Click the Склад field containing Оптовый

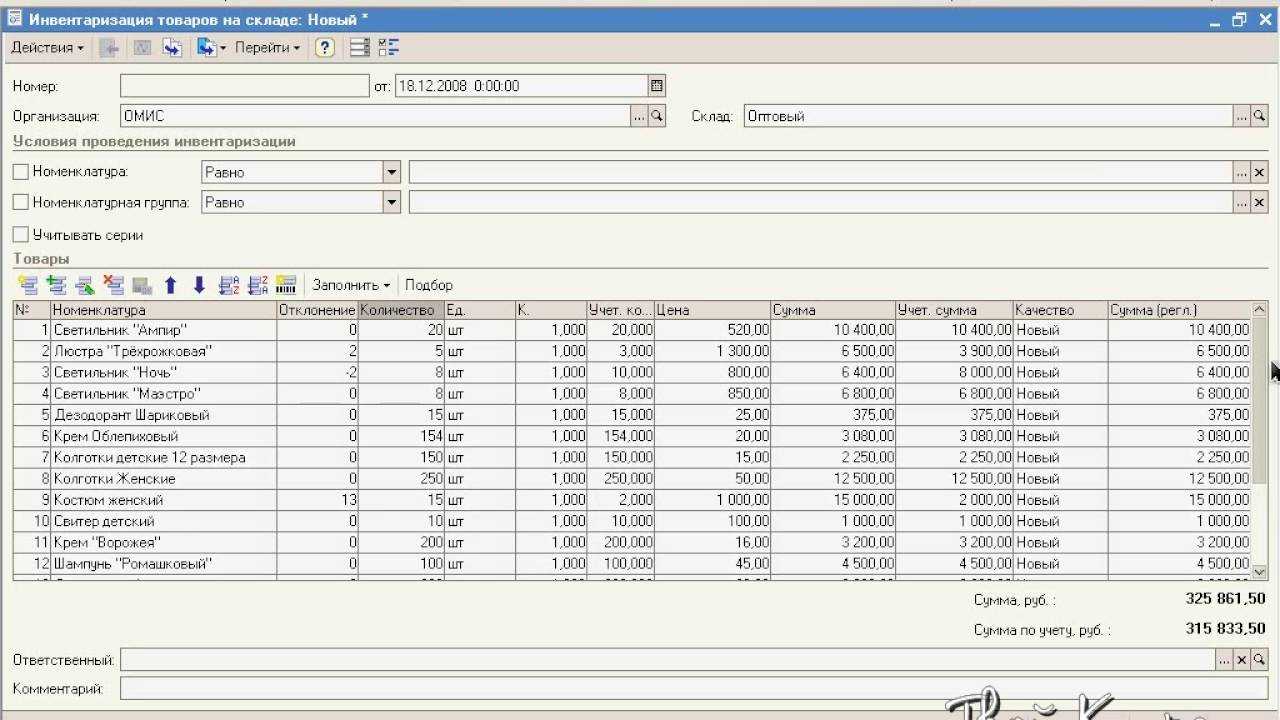click(x=988, y=116)
